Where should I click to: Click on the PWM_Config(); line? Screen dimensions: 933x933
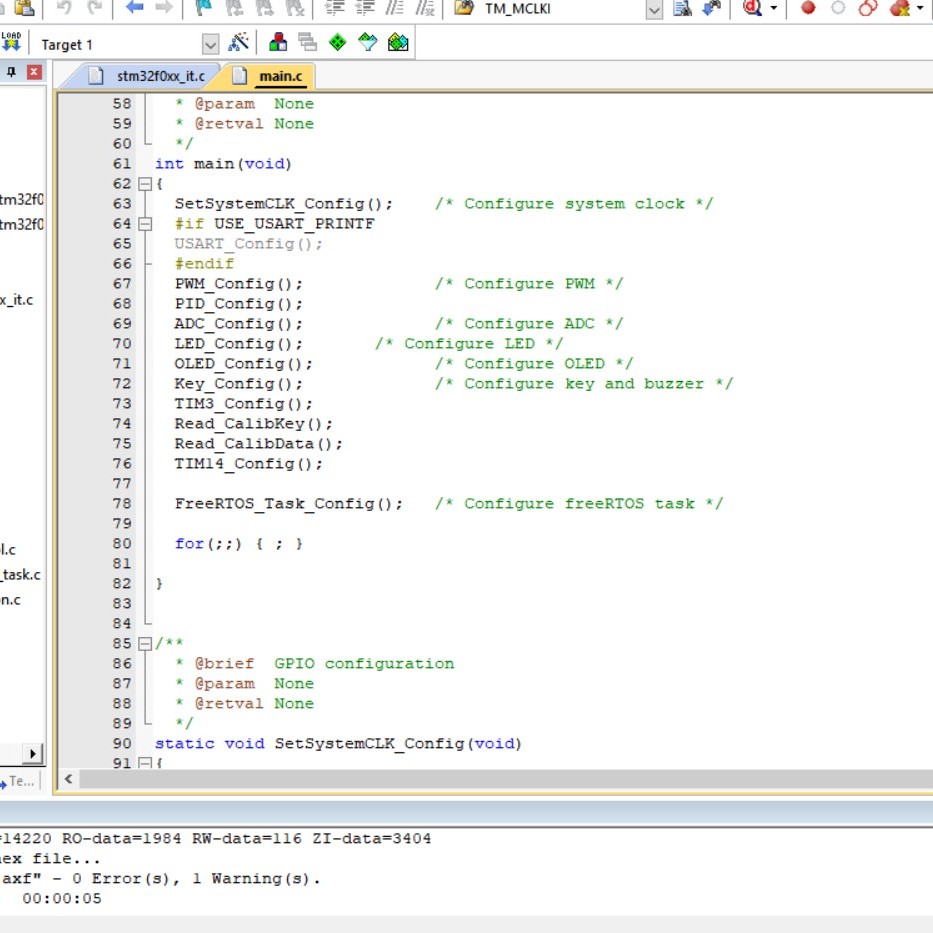(x=238, y=284)
